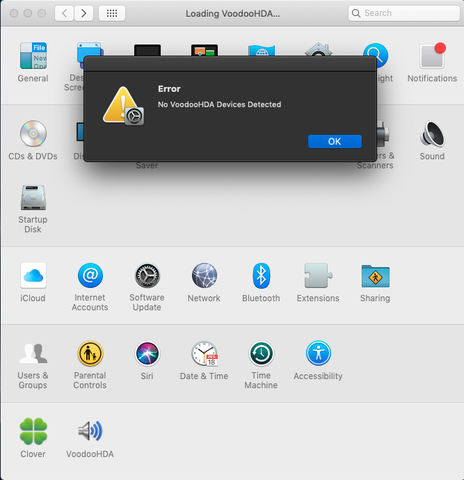Click the warning icon in the error dialog
The width and height of the screenshot is (464, 480).
point(123,106)
